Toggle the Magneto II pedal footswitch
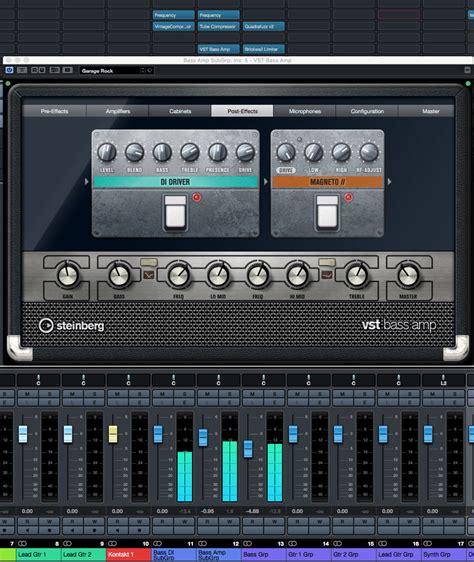The image size is (474, 562). click(327, 212)
